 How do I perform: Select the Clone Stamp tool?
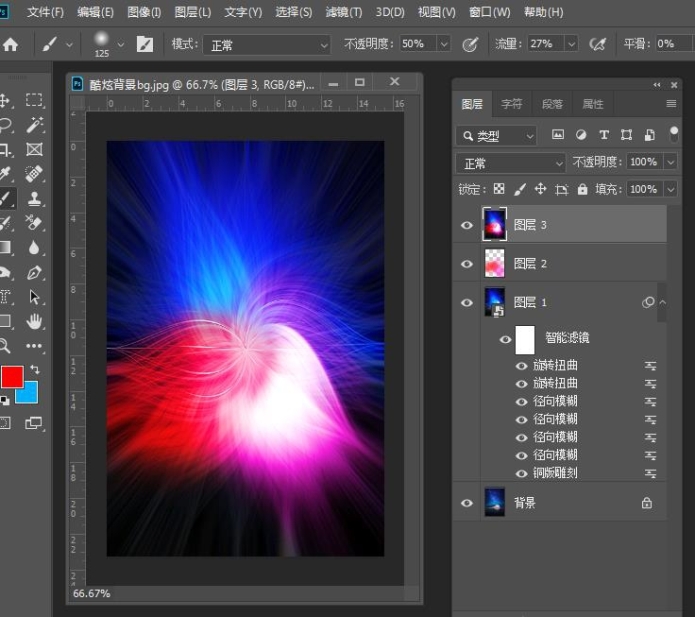click(x=35, y=199)
